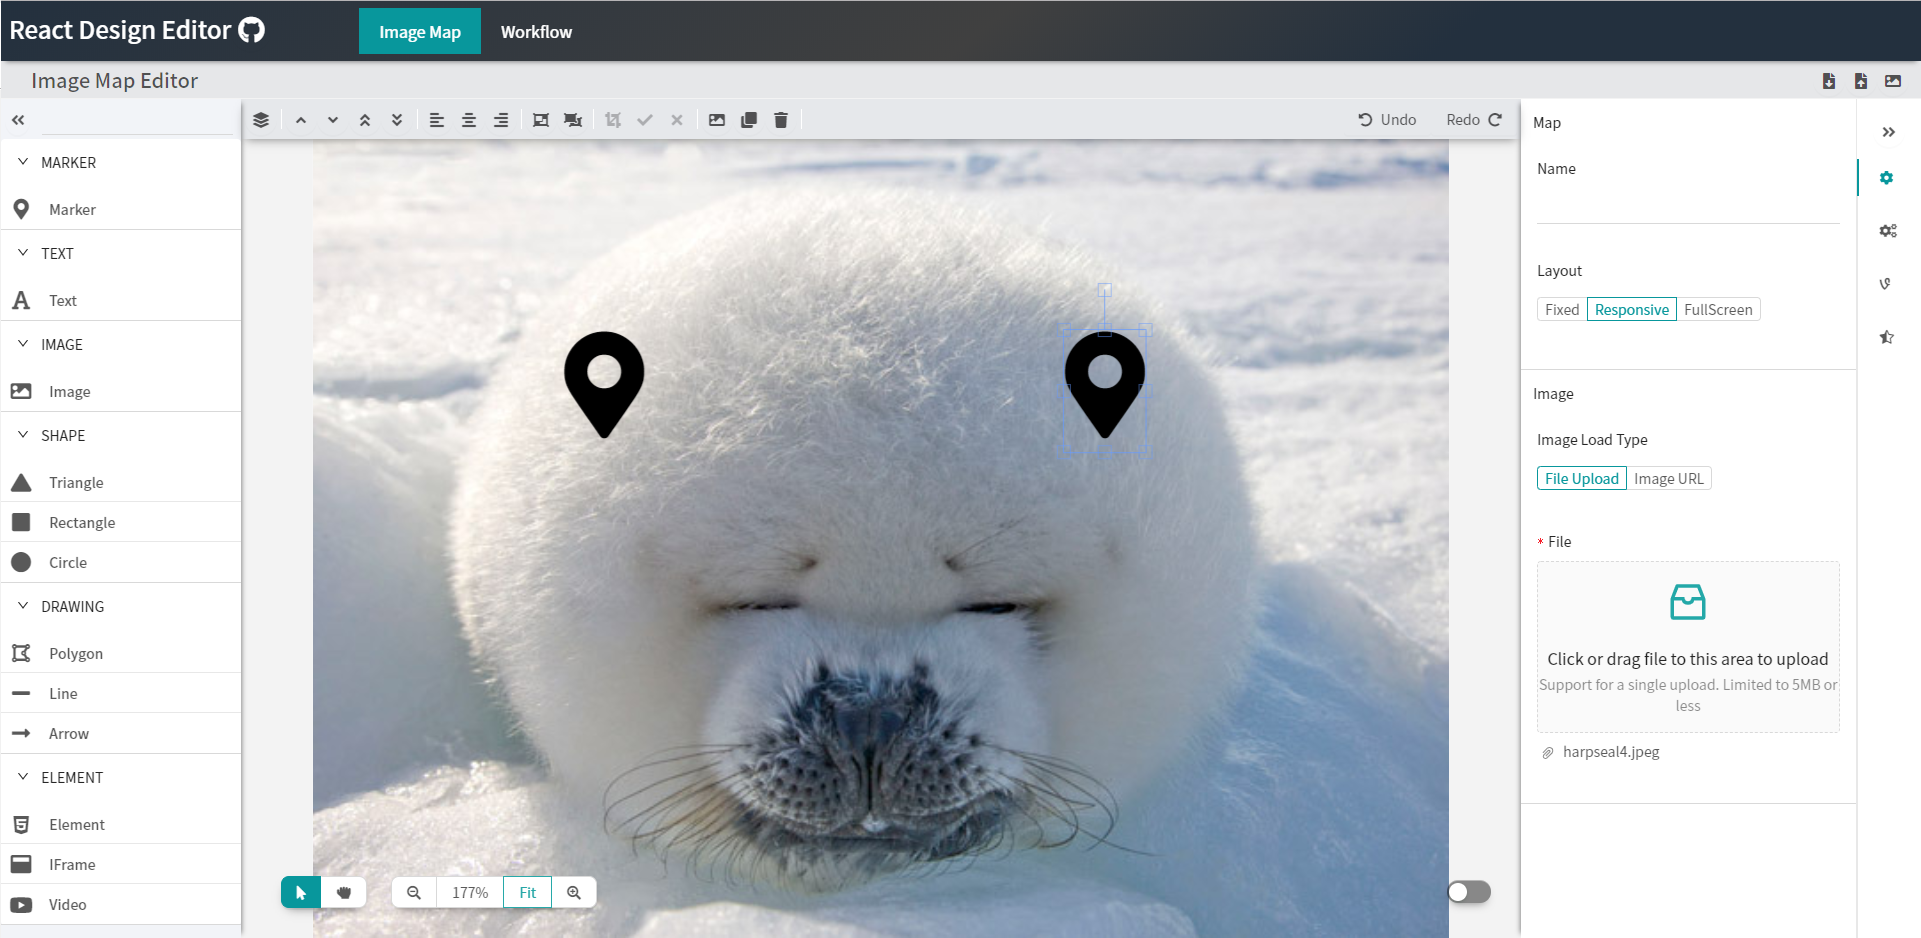
Task: Click the layers icon in toolbar
Action: [x=261, y=120]
